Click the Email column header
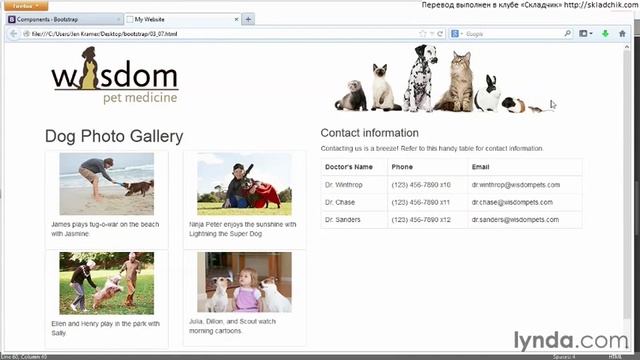This screenshot has height=360, width=640. click(480, 167)
